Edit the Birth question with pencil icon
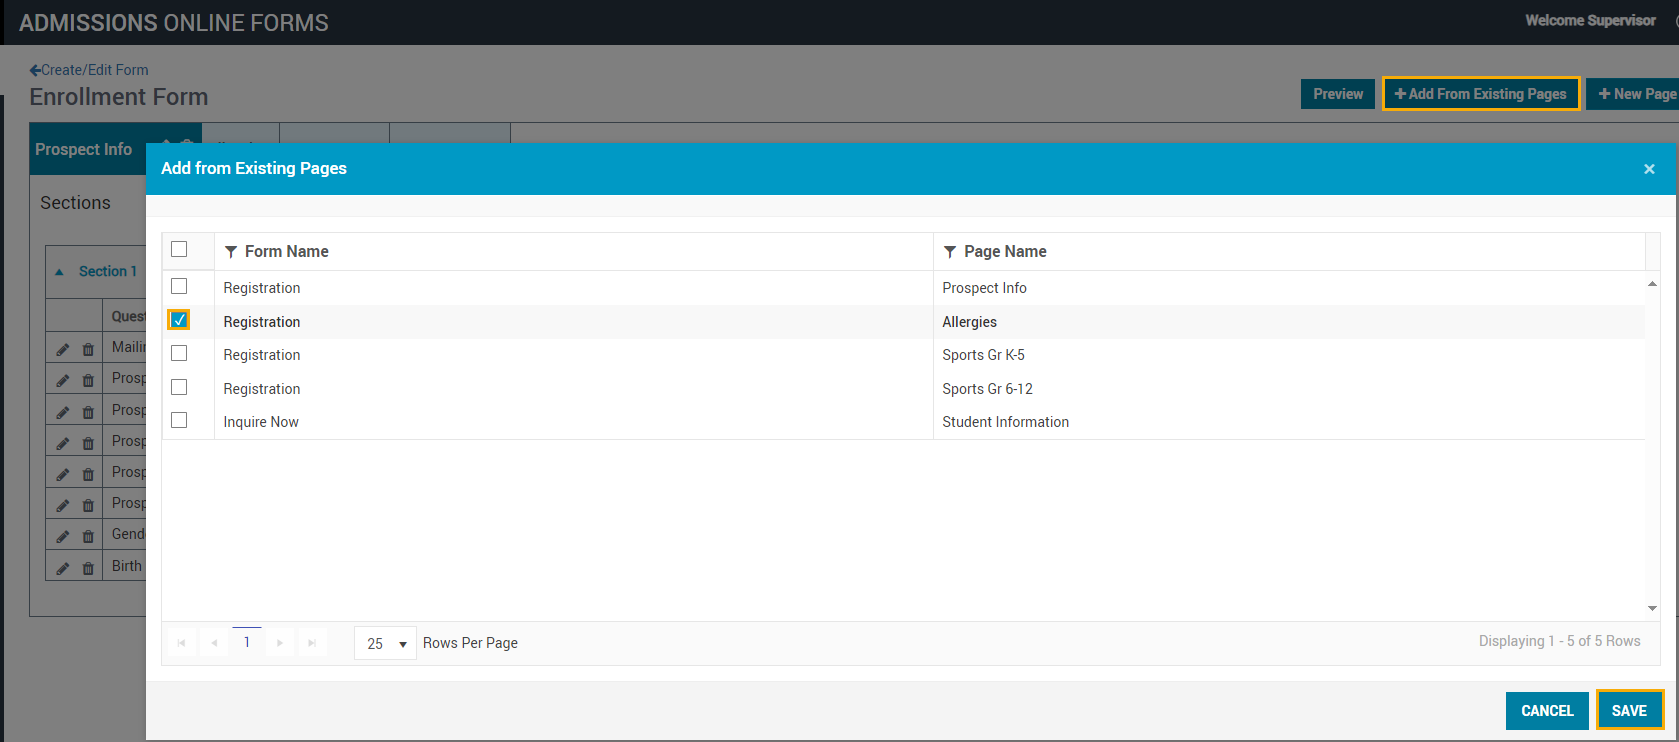The image size is (1679, 742). [62, 568]
